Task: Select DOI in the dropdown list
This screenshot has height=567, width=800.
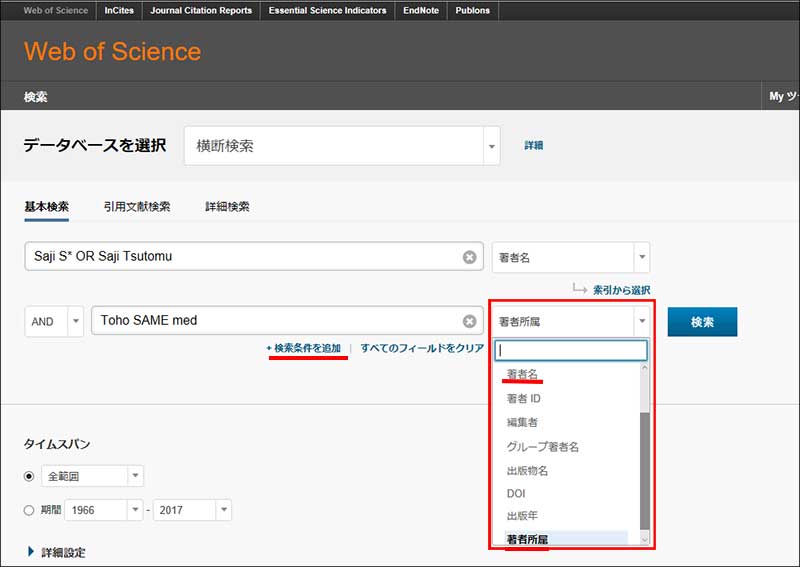Action: (516, 494)
